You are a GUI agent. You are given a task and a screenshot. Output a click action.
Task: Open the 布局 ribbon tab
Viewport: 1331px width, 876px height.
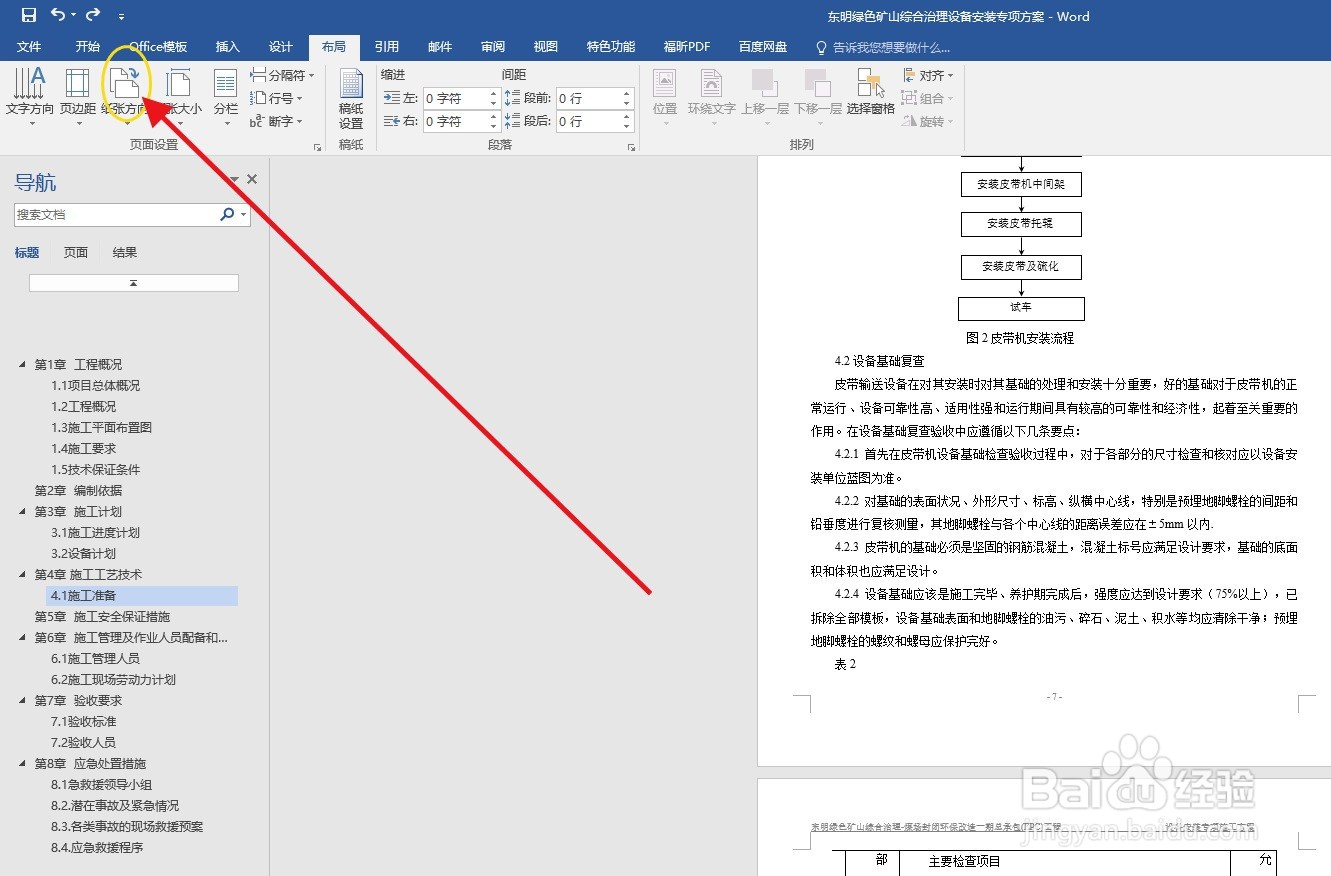(x=334, y=46)
